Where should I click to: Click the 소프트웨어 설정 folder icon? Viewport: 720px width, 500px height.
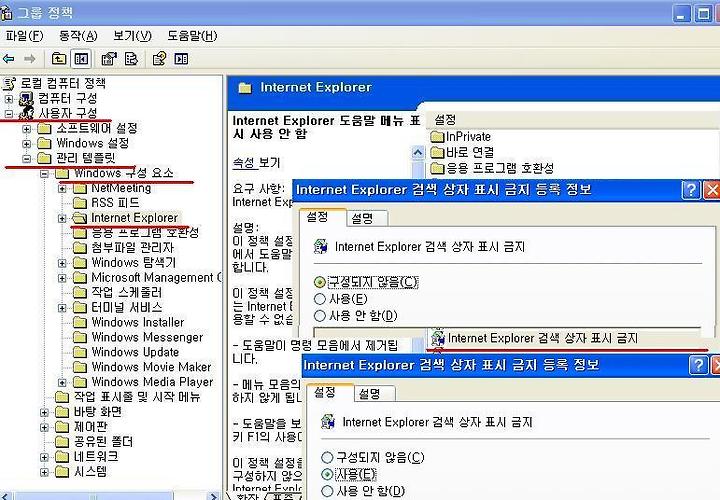point(44,128)
